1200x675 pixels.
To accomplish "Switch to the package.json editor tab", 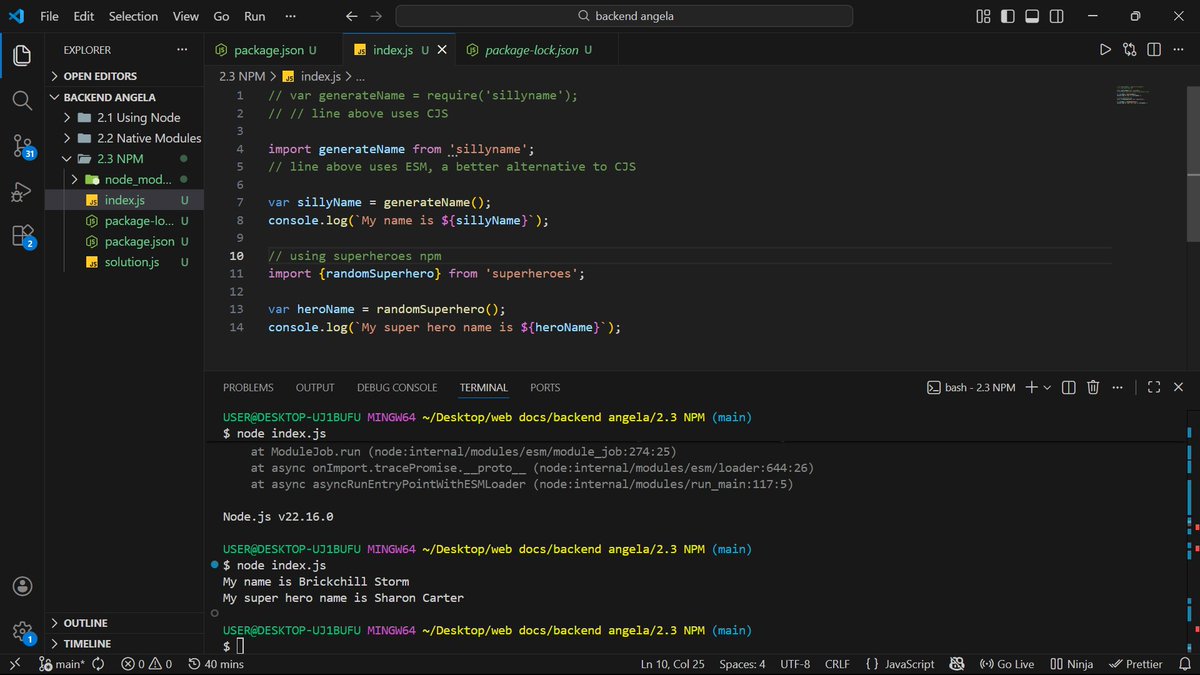I will tap(273, 49).
